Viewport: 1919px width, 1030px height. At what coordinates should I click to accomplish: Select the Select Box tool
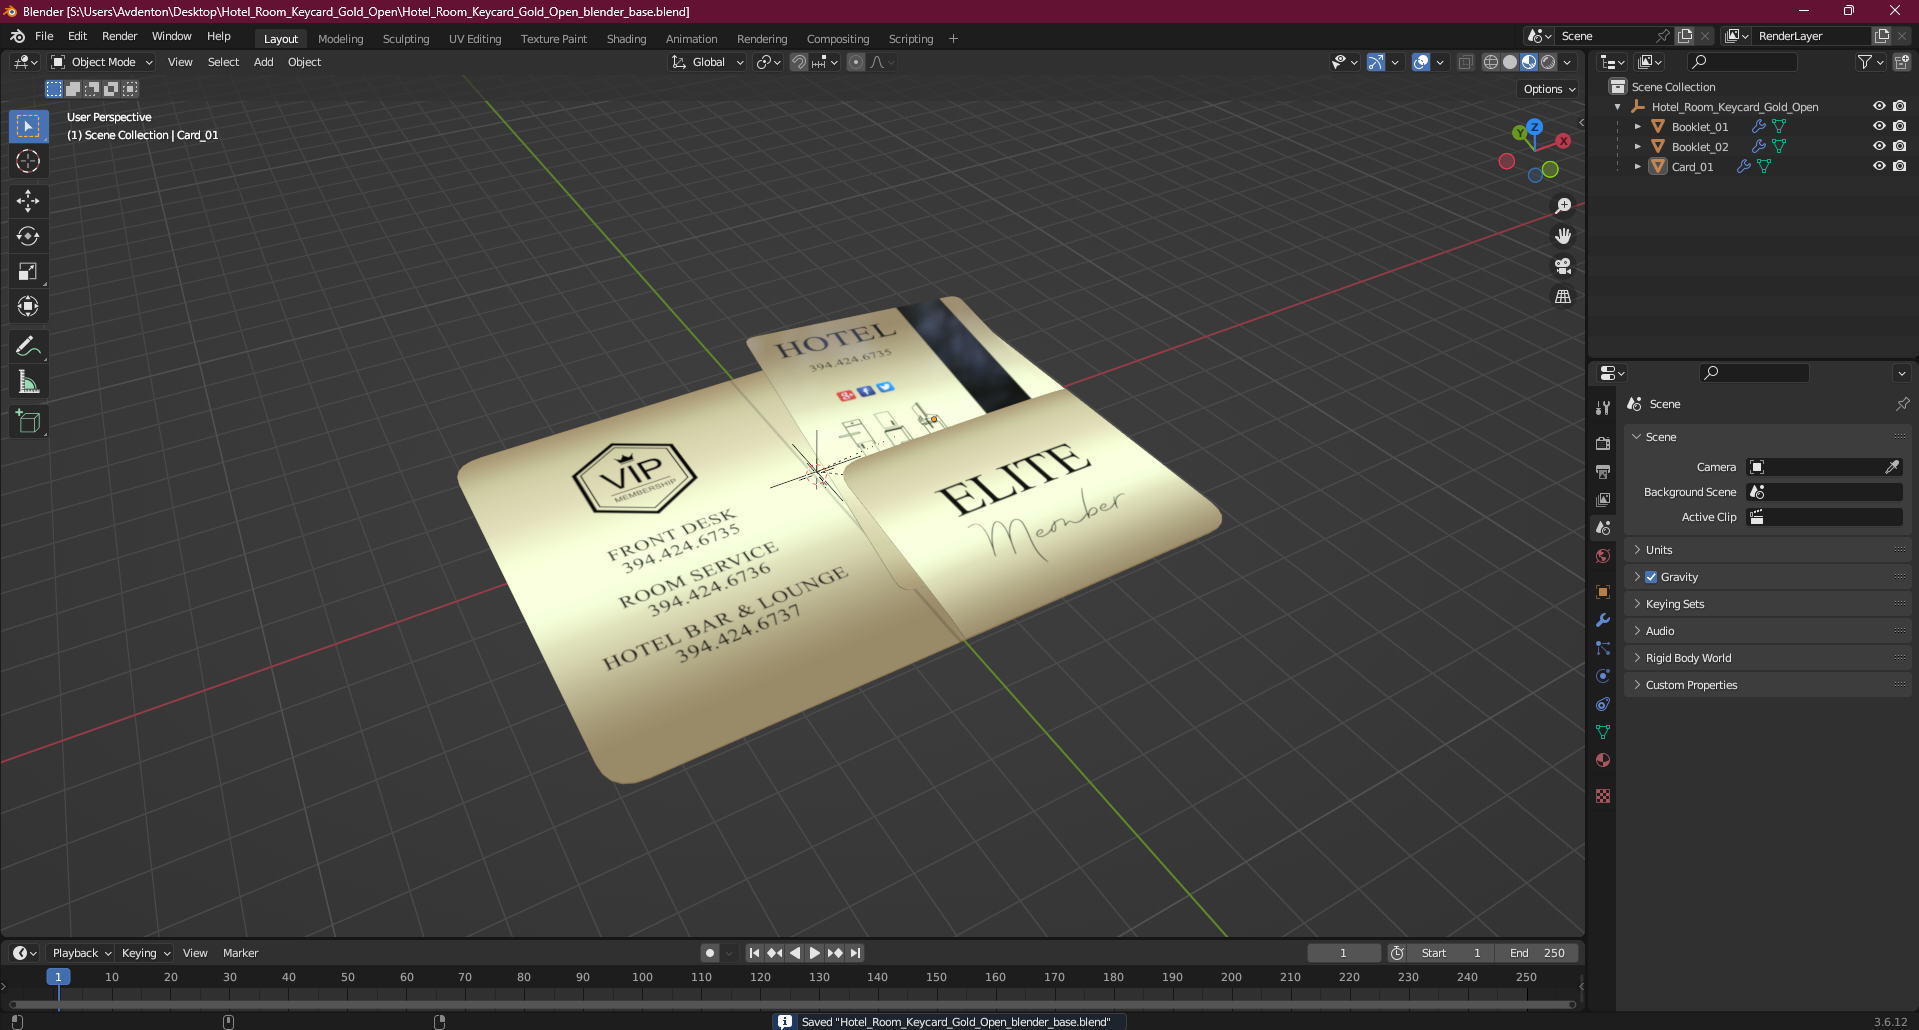[x=28, y=126]
